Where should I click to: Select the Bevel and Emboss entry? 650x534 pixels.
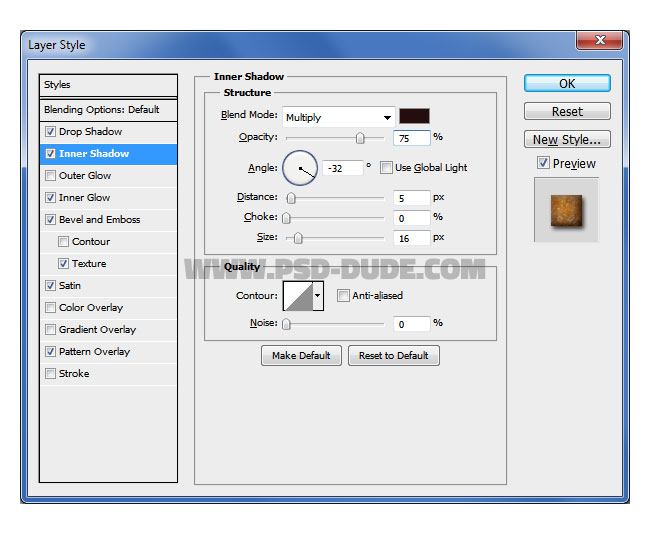tap(99, 220)
